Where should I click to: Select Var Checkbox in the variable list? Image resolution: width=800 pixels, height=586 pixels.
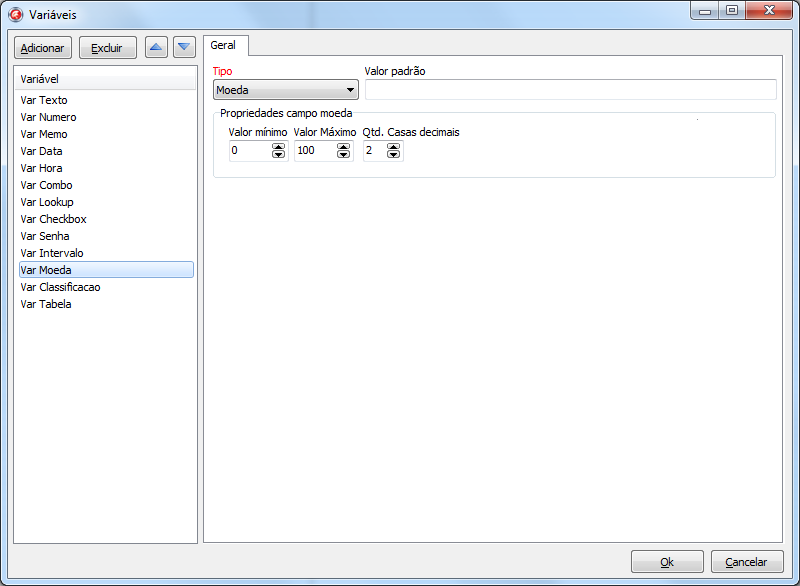pyautogui.click(x=53, y=219)
